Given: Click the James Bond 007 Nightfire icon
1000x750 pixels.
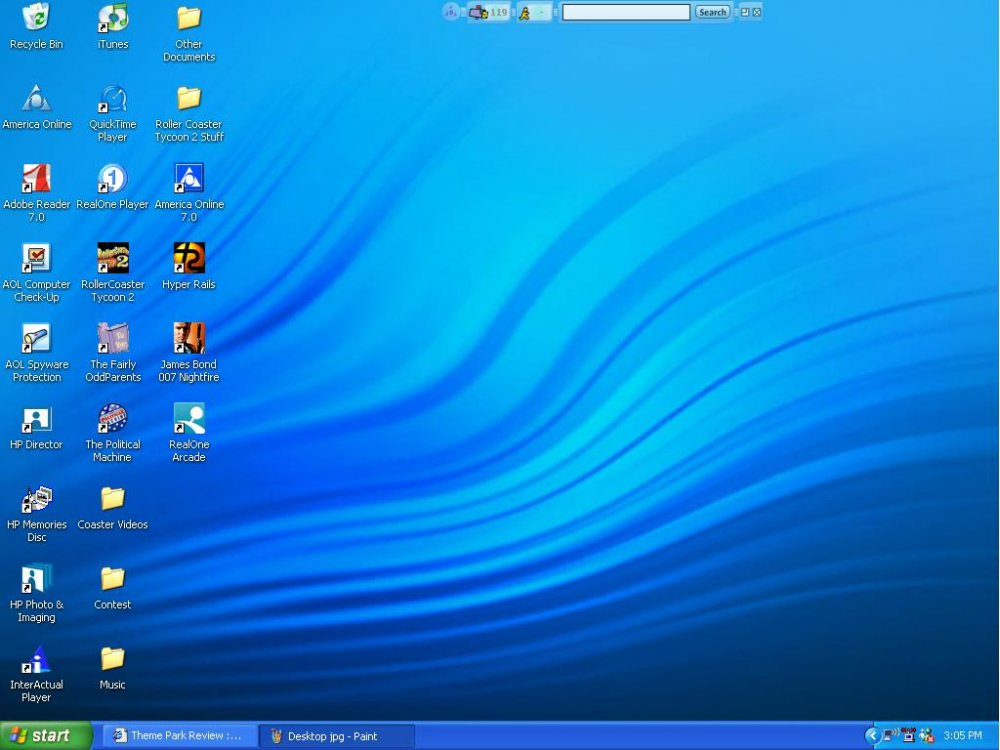Looking at the screenshot, I should click(189, 338).
